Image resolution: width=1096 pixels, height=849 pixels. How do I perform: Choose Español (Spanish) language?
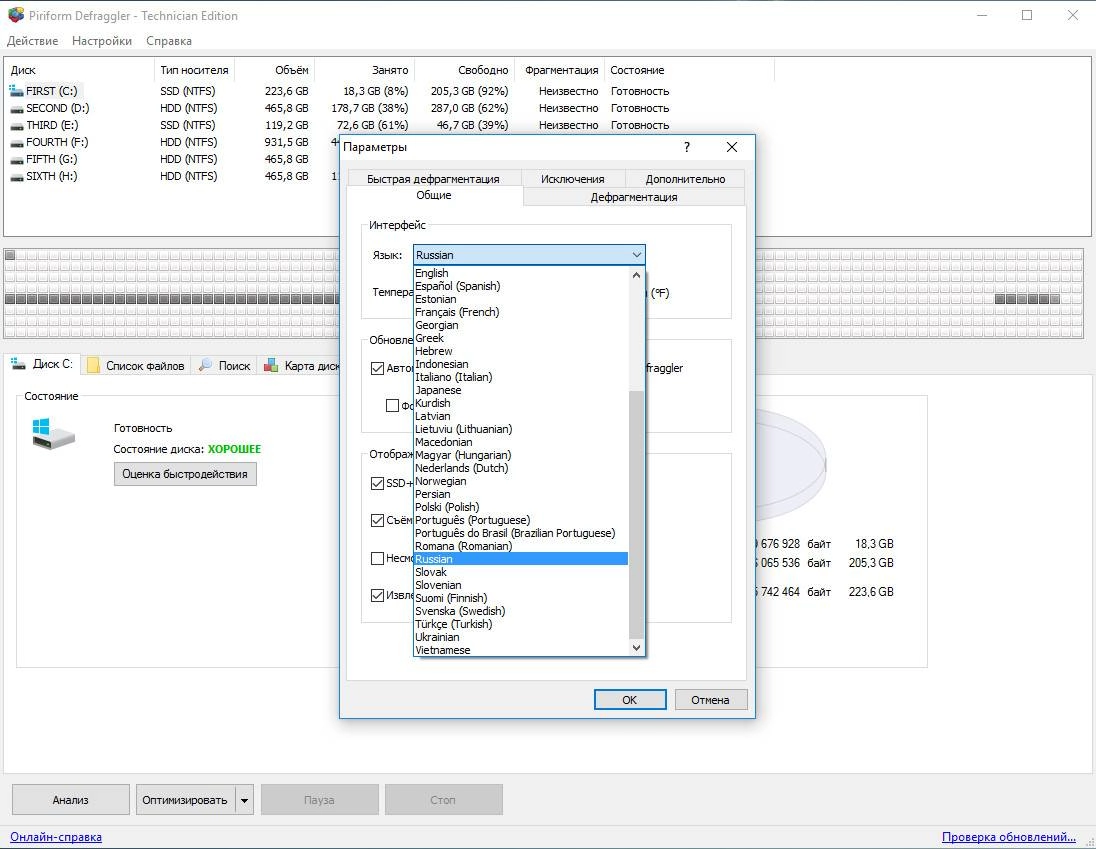(521, 286)
